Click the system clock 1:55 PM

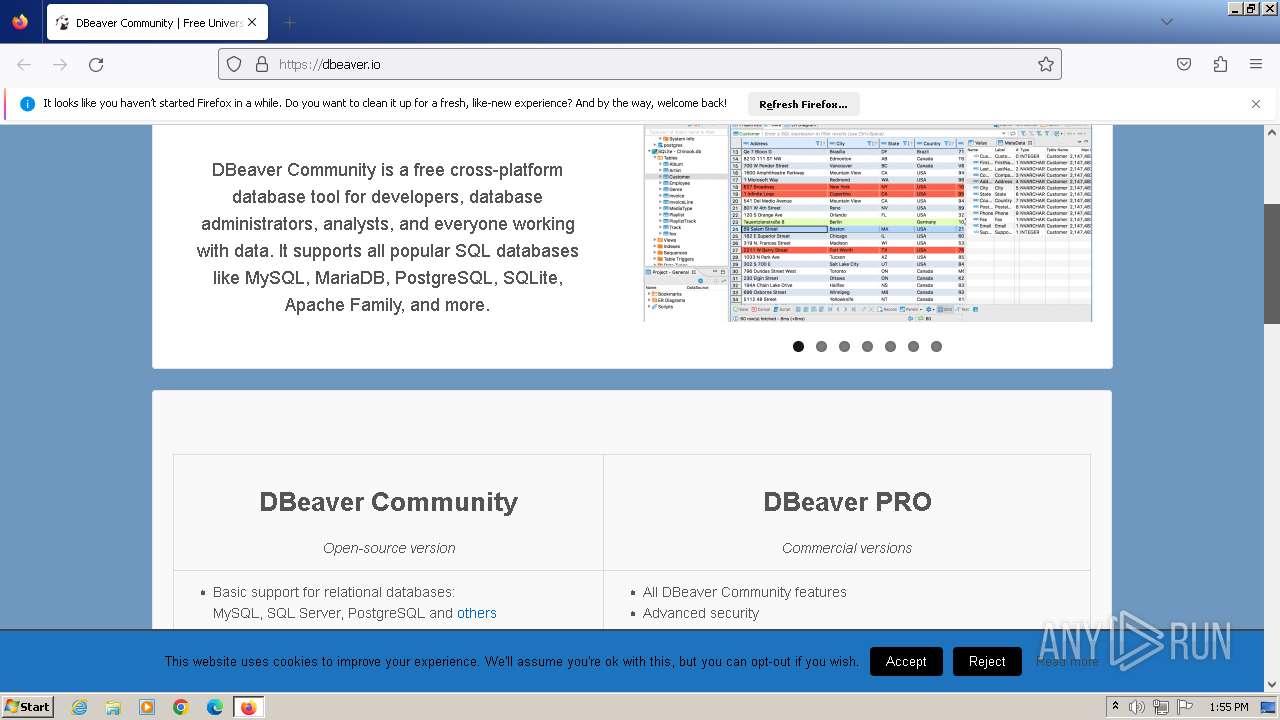click(x=1229, y=707)
